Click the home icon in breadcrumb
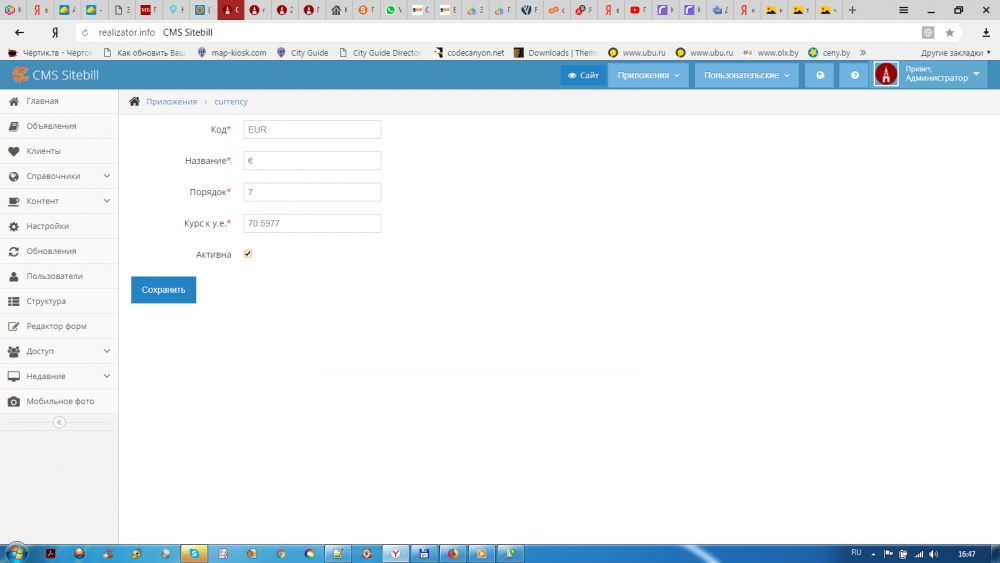The height and width of the screenshot is (563, 1000). (134, 102)
